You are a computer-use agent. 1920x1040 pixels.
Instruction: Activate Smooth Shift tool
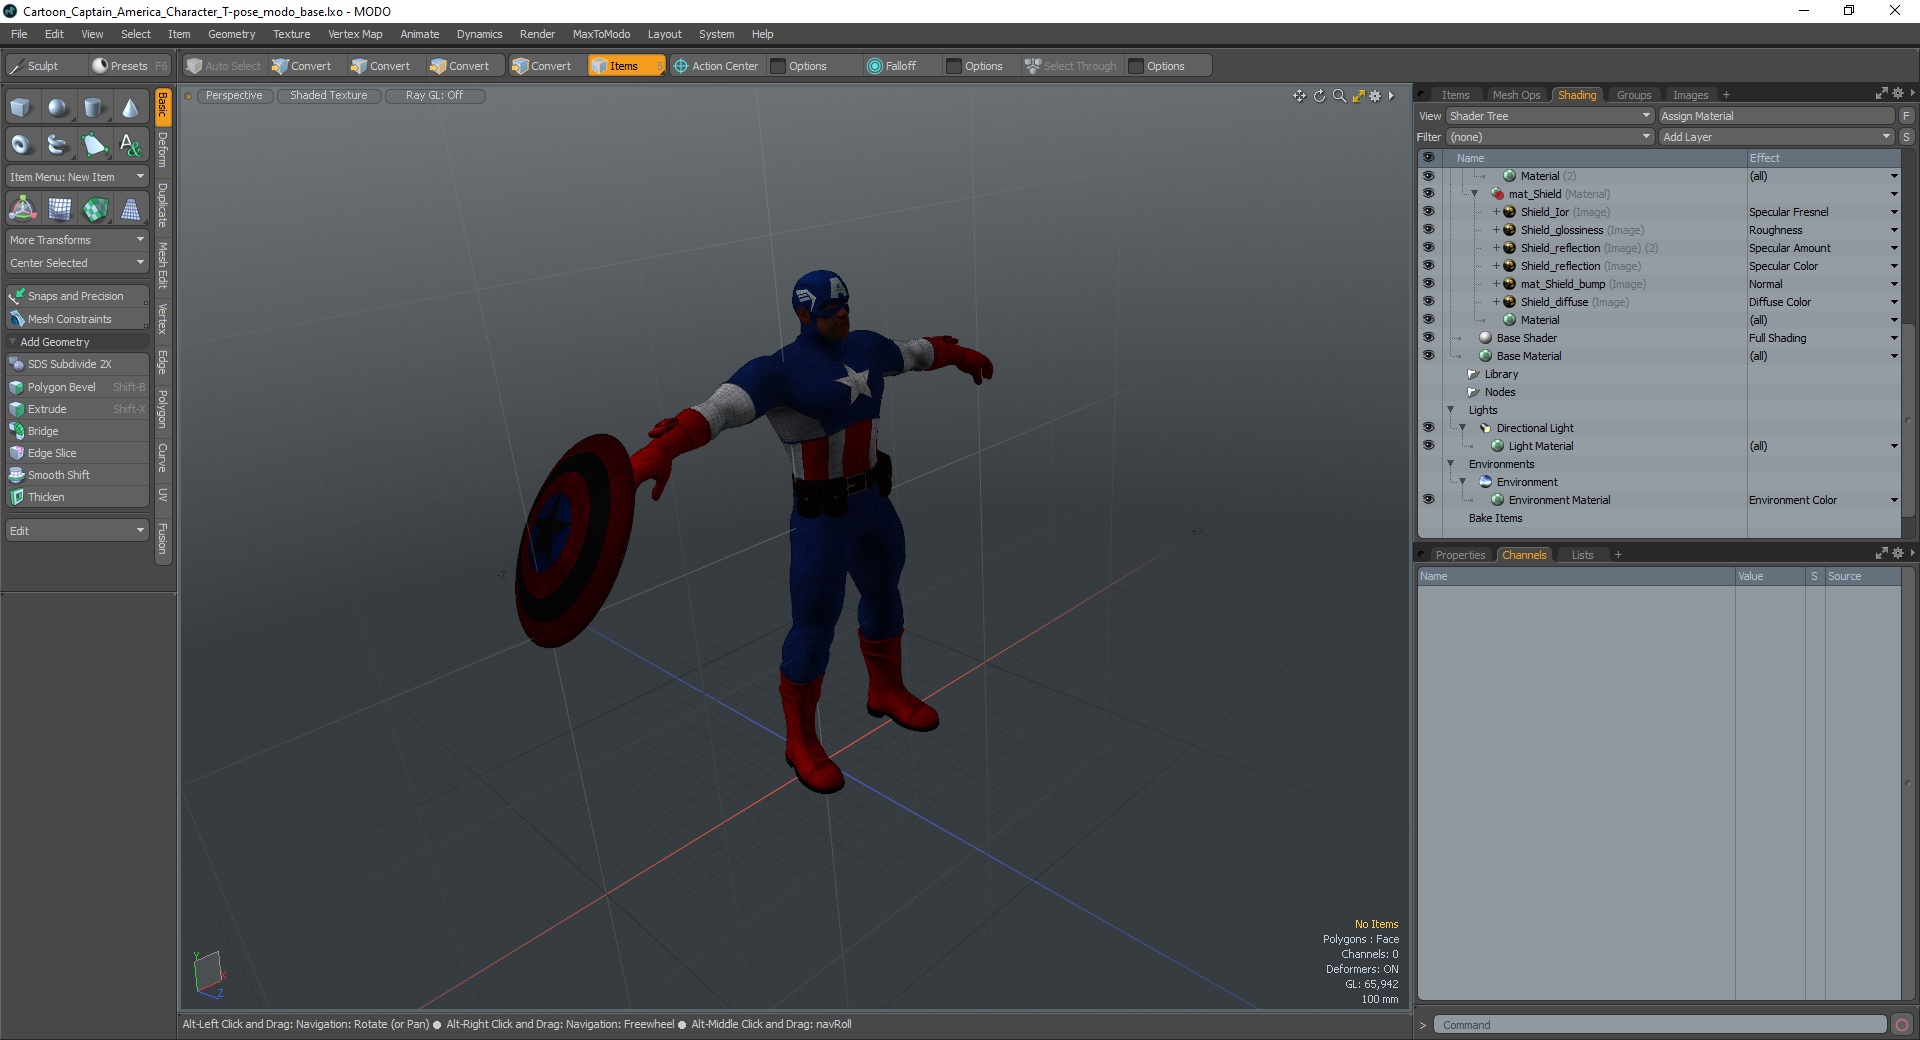click(x=77, y=475)
